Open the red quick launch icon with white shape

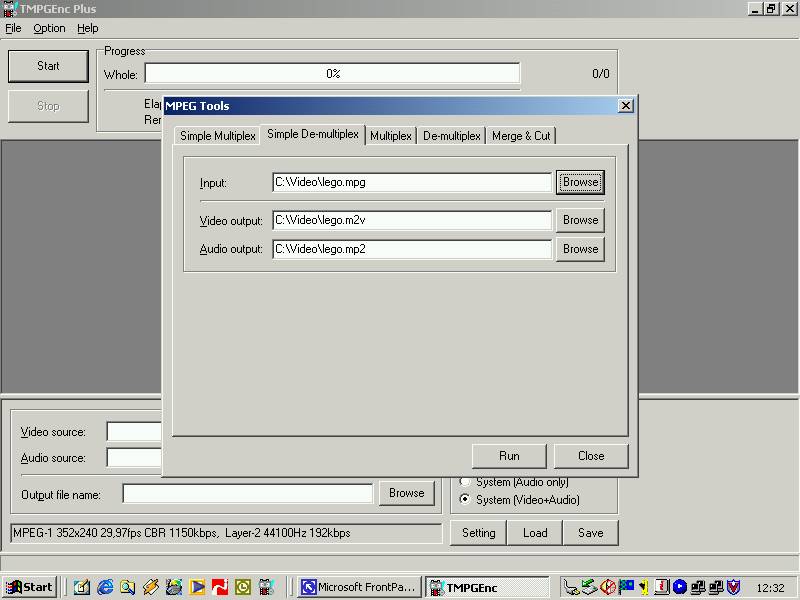coord(220,587)
